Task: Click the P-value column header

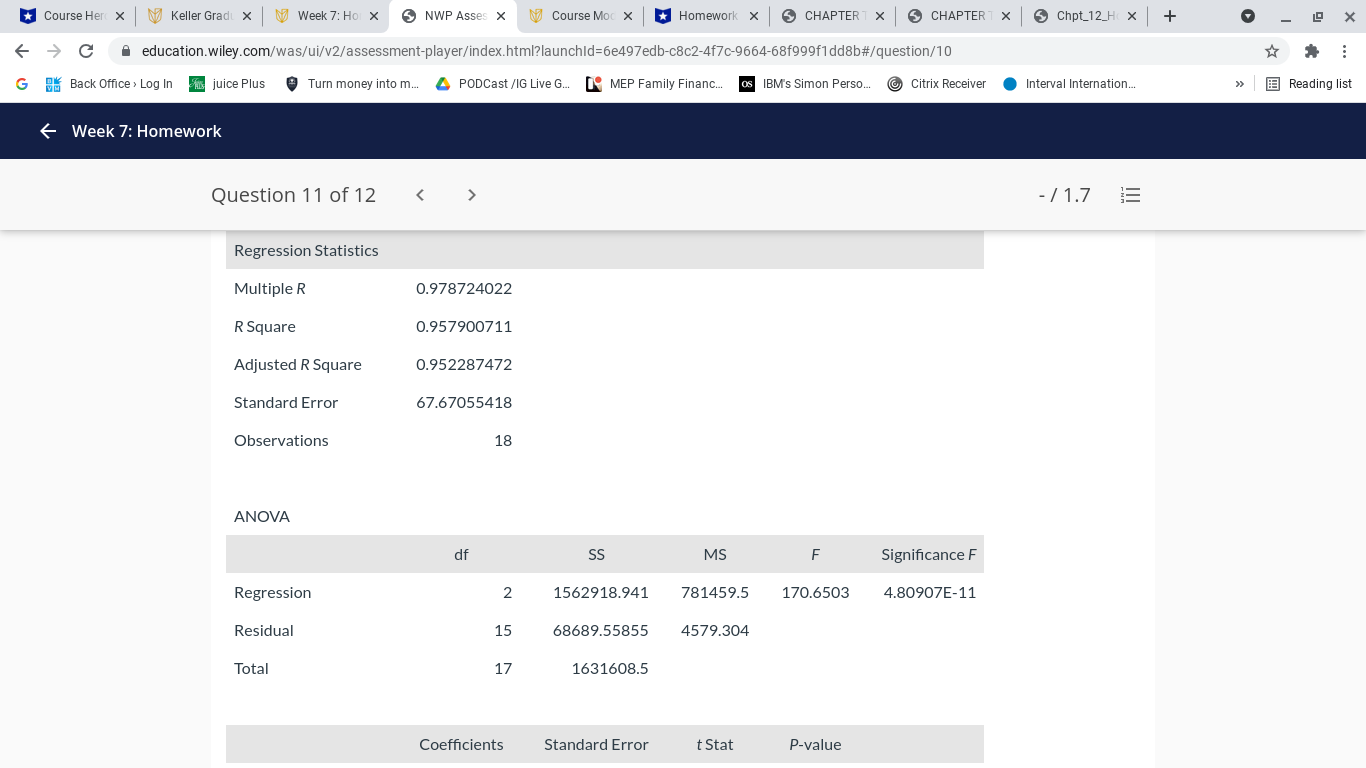Action: (815, 744)
